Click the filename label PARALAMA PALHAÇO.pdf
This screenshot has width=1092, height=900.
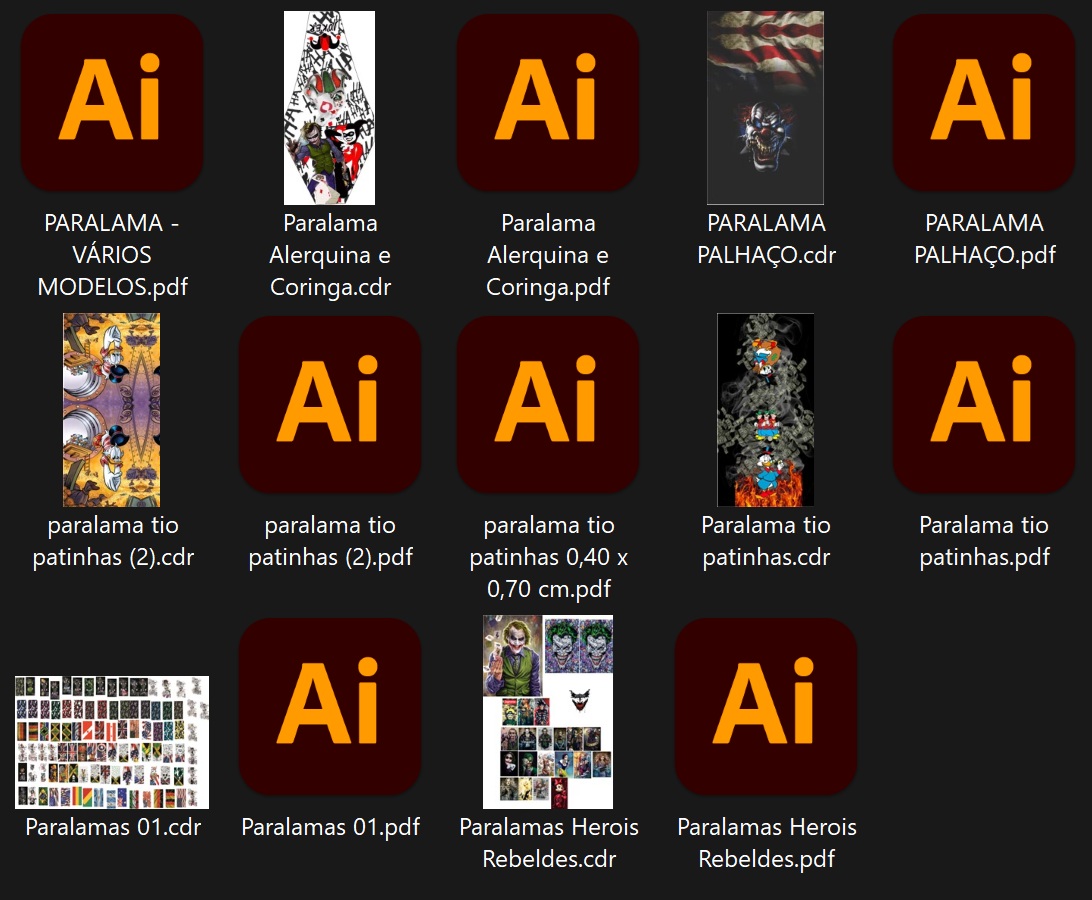click(x=984, y=239)
